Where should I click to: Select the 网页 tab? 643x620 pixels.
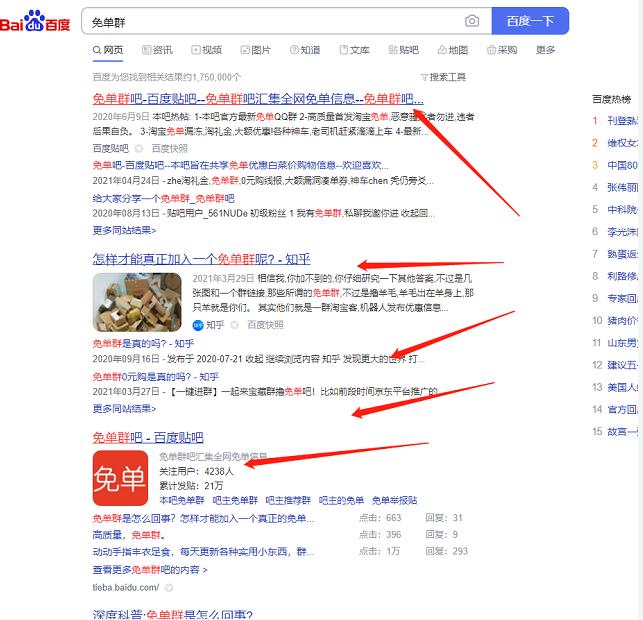108,50
